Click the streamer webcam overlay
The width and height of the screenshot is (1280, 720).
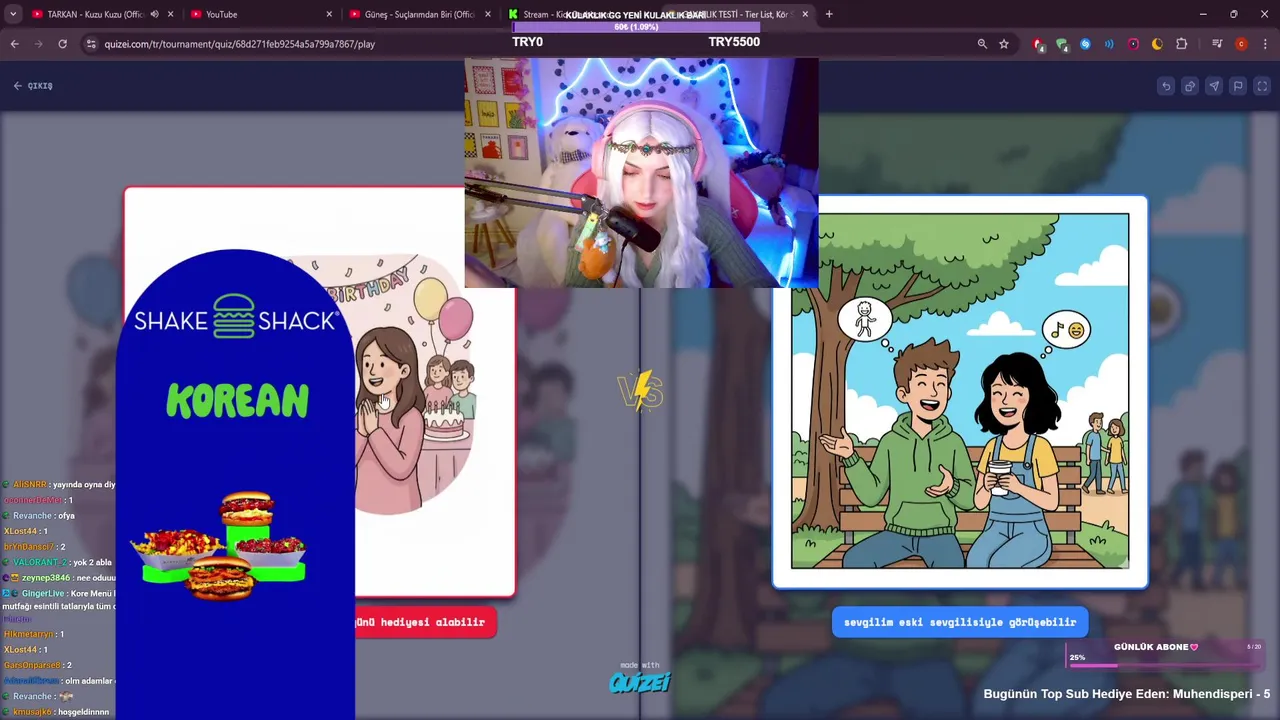click(x=641, y=172)
